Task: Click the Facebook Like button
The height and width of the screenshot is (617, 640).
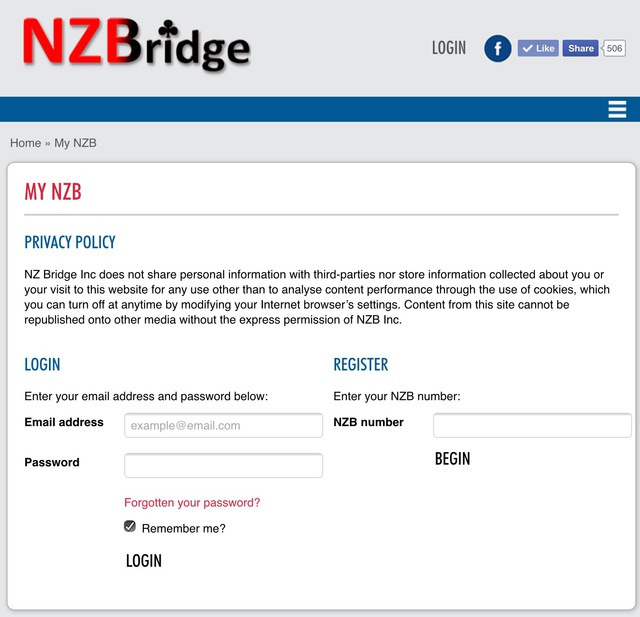Action: 538,48
